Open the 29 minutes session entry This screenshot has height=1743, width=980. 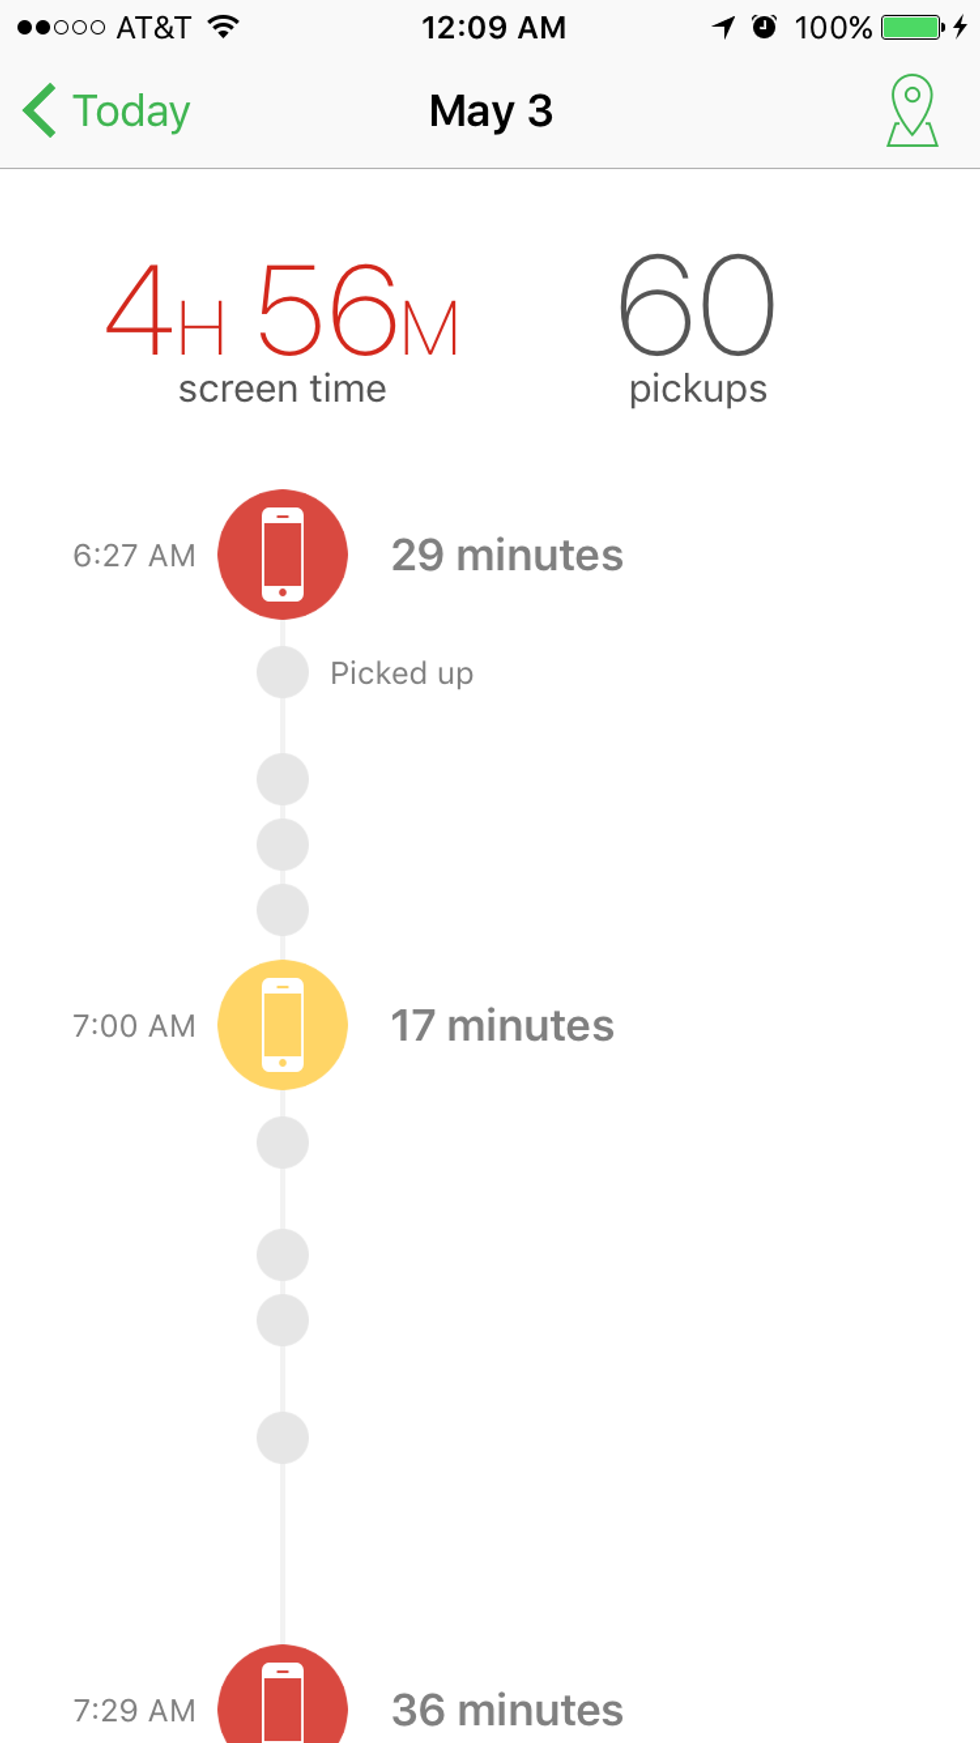pos(507,555)
